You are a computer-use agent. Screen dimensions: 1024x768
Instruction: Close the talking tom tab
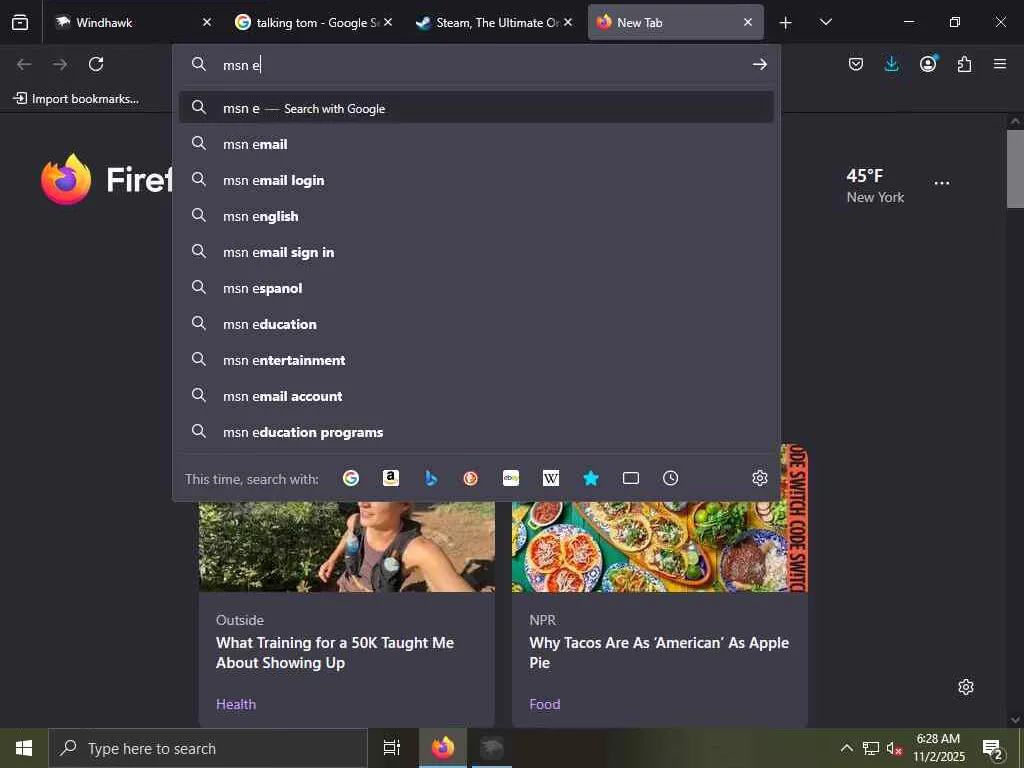[388, 22]
